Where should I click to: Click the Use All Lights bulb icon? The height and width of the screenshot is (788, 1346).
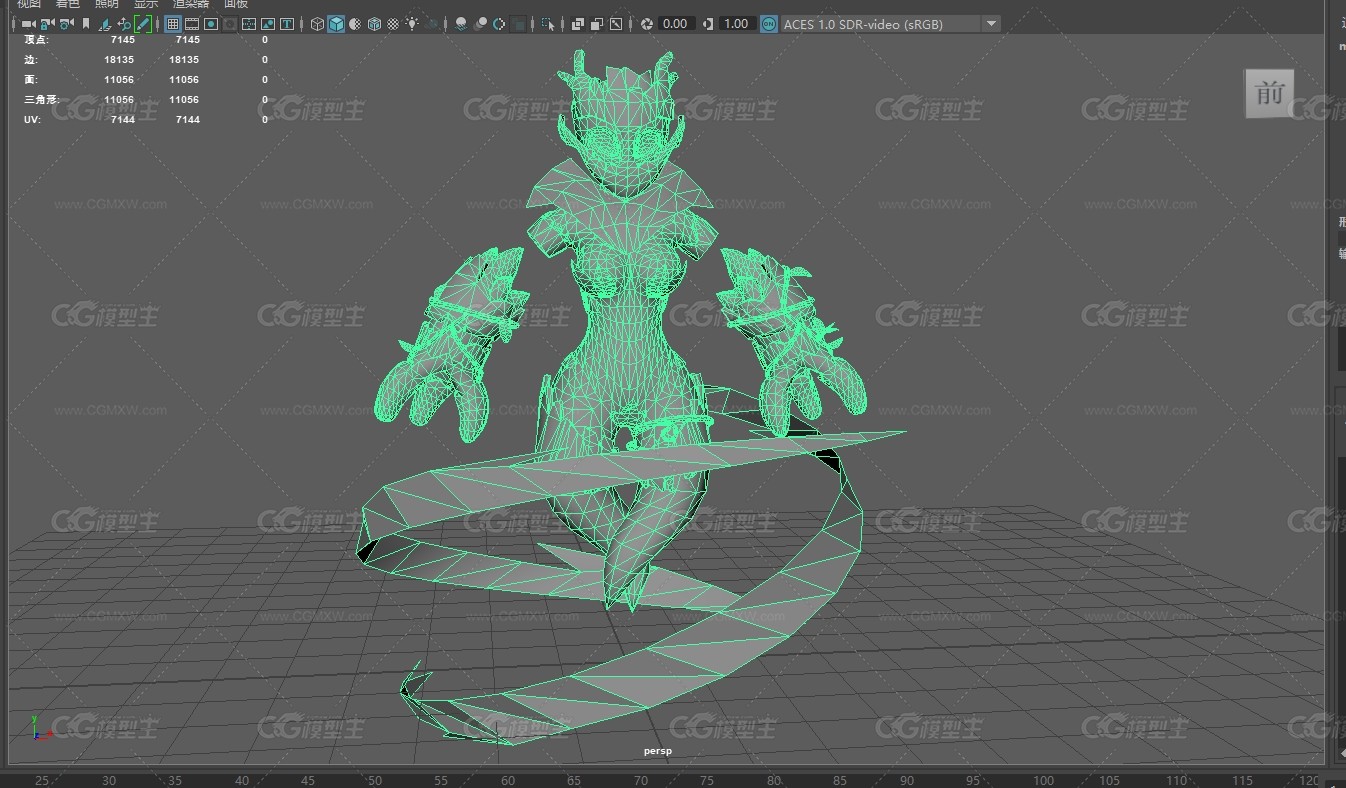pyautogui.click(x=412, y=23)
